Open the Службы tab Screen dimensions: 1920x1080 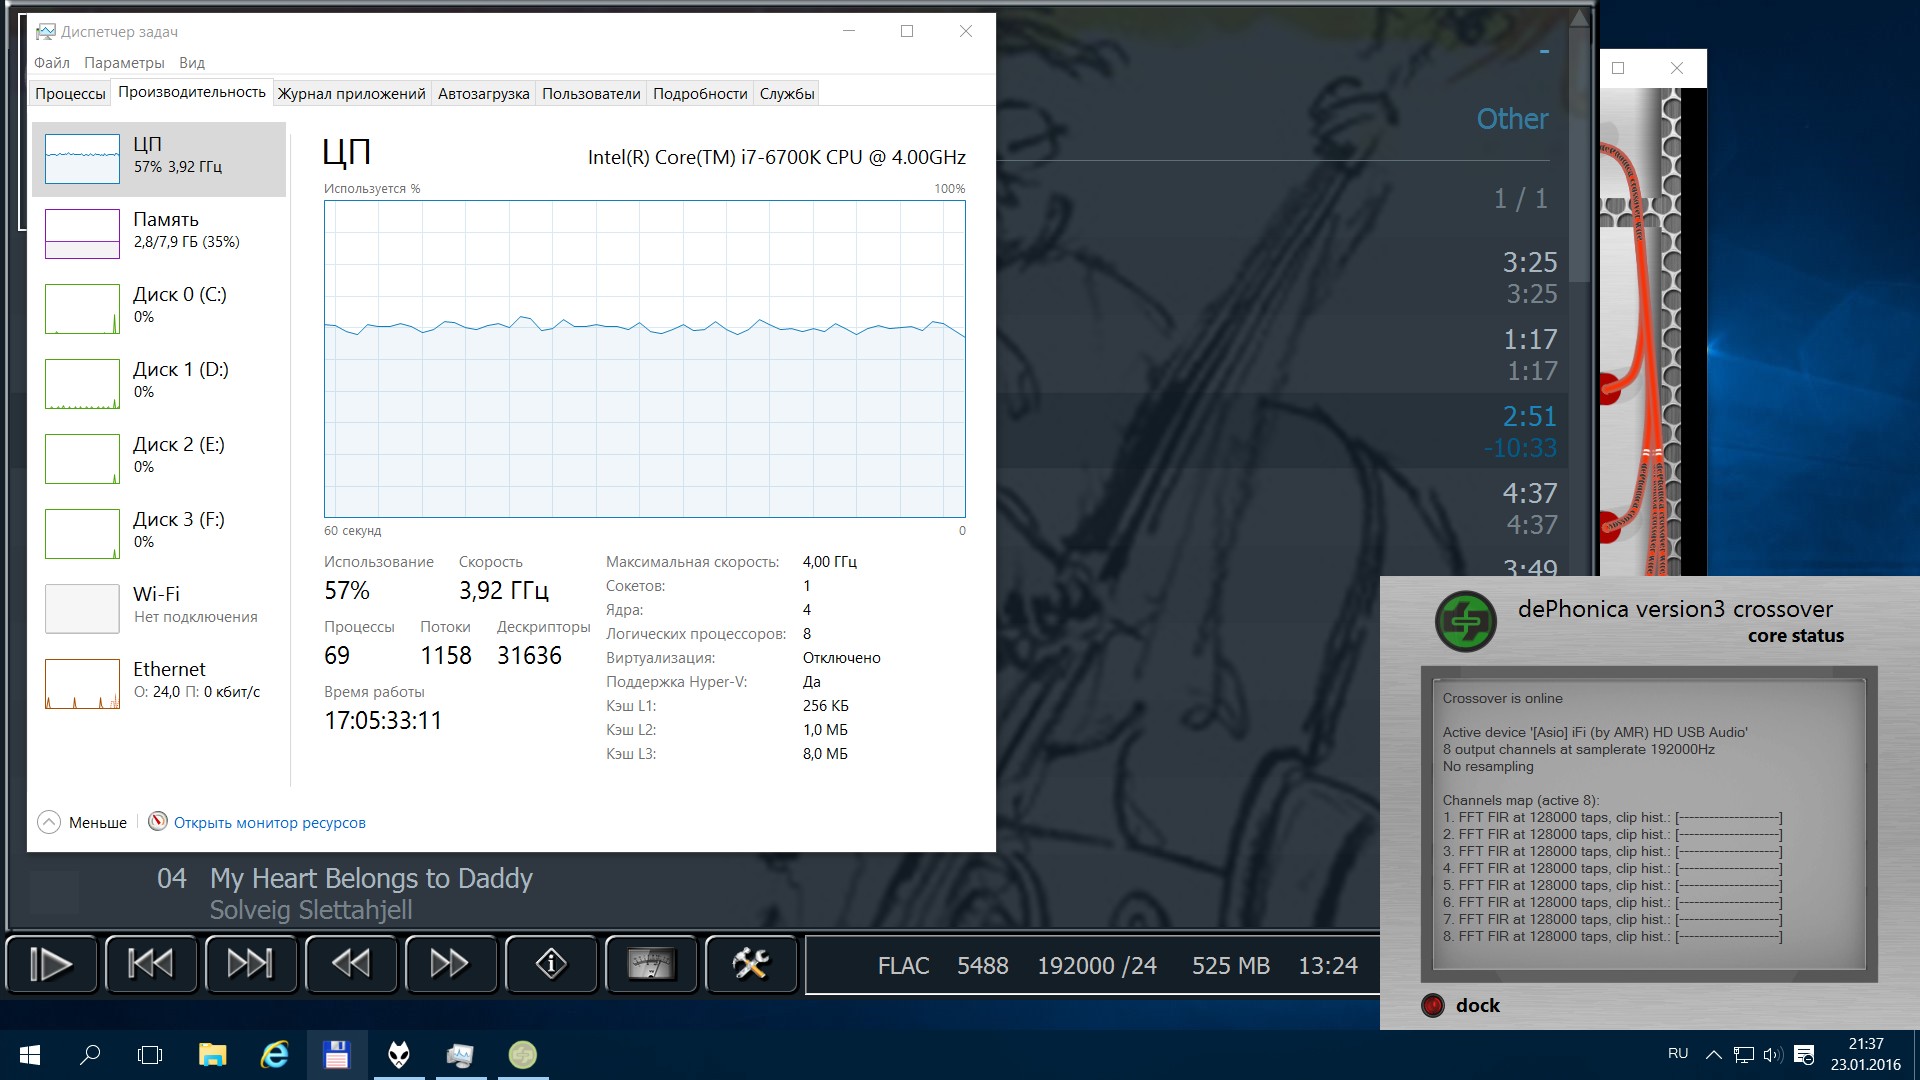tap(787, 94)
